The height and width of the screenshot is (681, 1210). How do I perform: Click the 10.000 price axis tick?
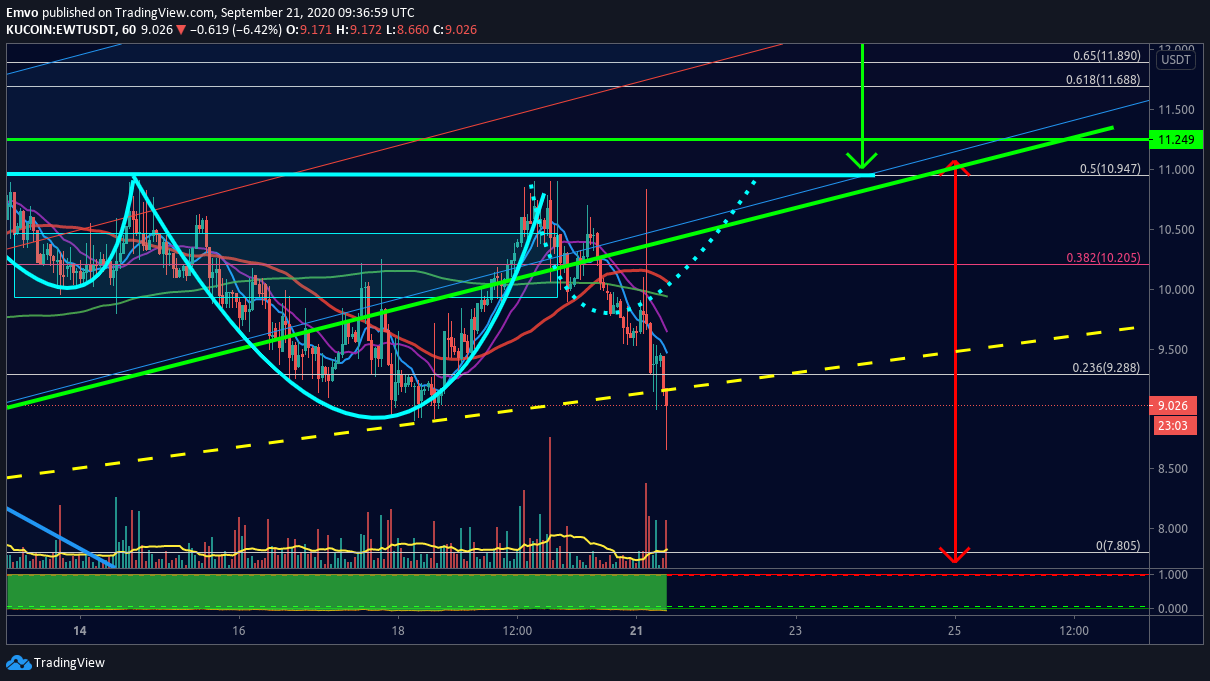pyautogui.click(x=1177, y=289)
